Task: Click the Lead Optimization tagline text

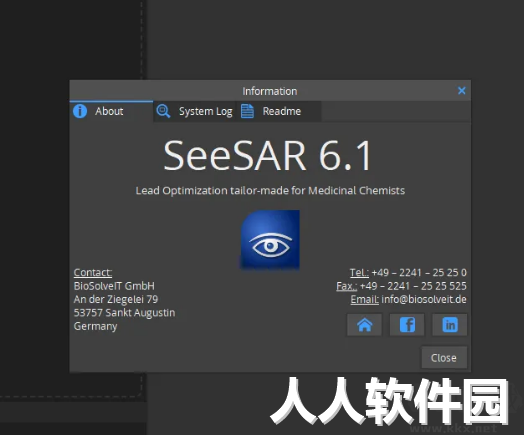Action: [270, 190]
